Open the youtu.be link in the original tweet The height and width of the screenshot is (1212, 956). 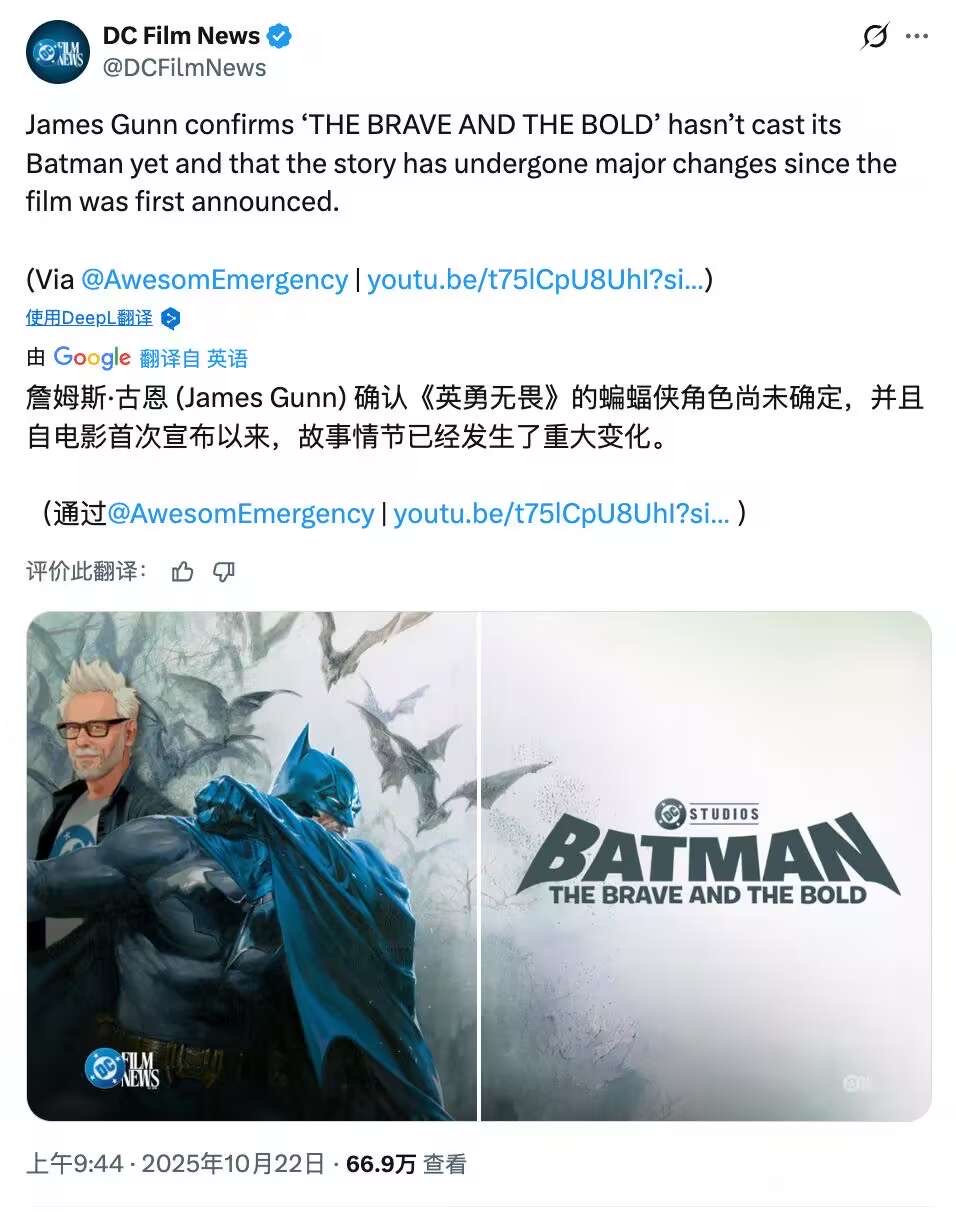pyautogui.click(x=535, y=279)
